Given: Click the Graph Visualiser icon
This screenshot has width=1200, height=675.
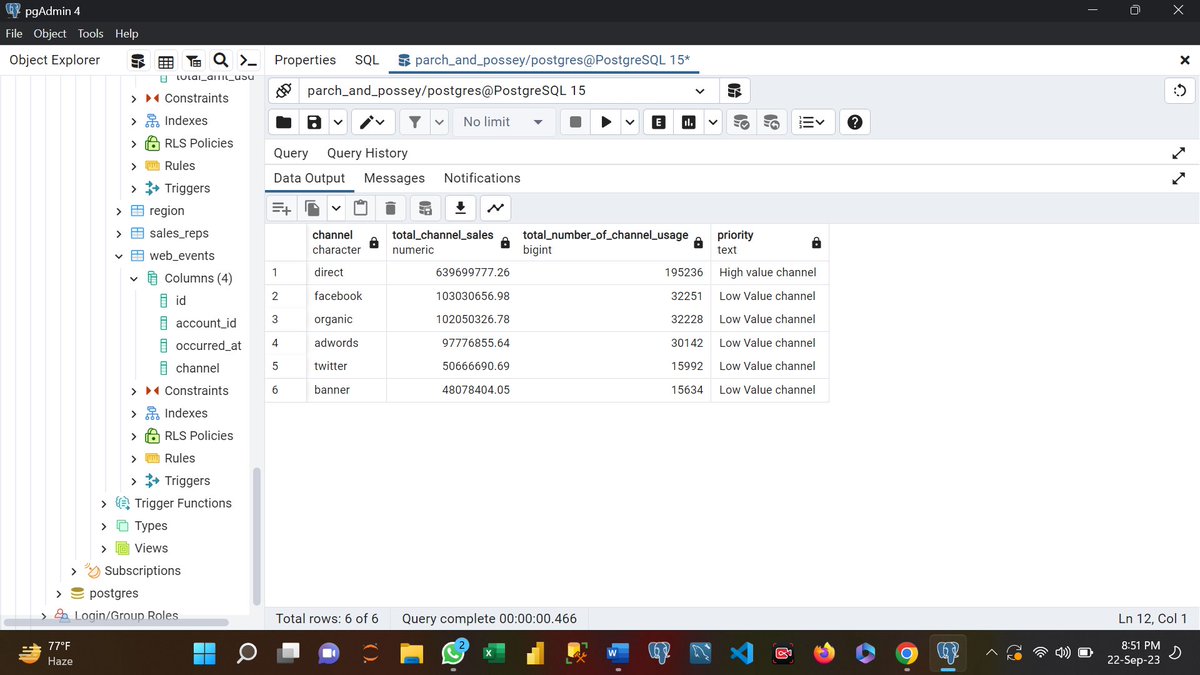Looking at the screenshot, I should [x=495, y=208].
